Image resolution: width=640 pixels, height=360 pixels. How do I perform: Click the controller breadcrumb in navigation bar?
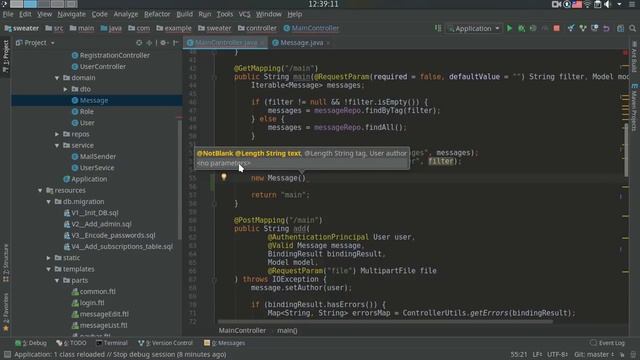(x=257, y=28)
